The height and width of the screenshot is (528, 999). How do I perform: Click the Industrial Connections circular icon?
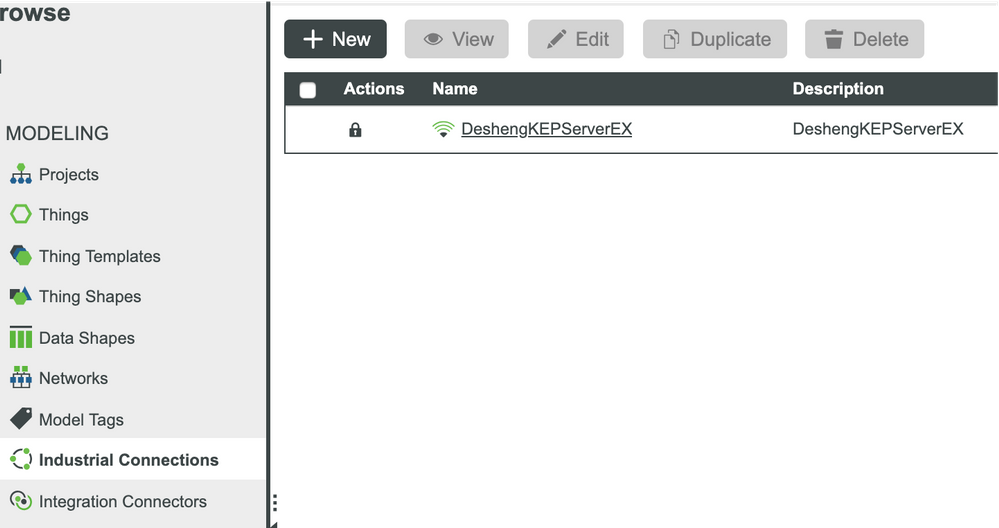(x=20, y=459)
